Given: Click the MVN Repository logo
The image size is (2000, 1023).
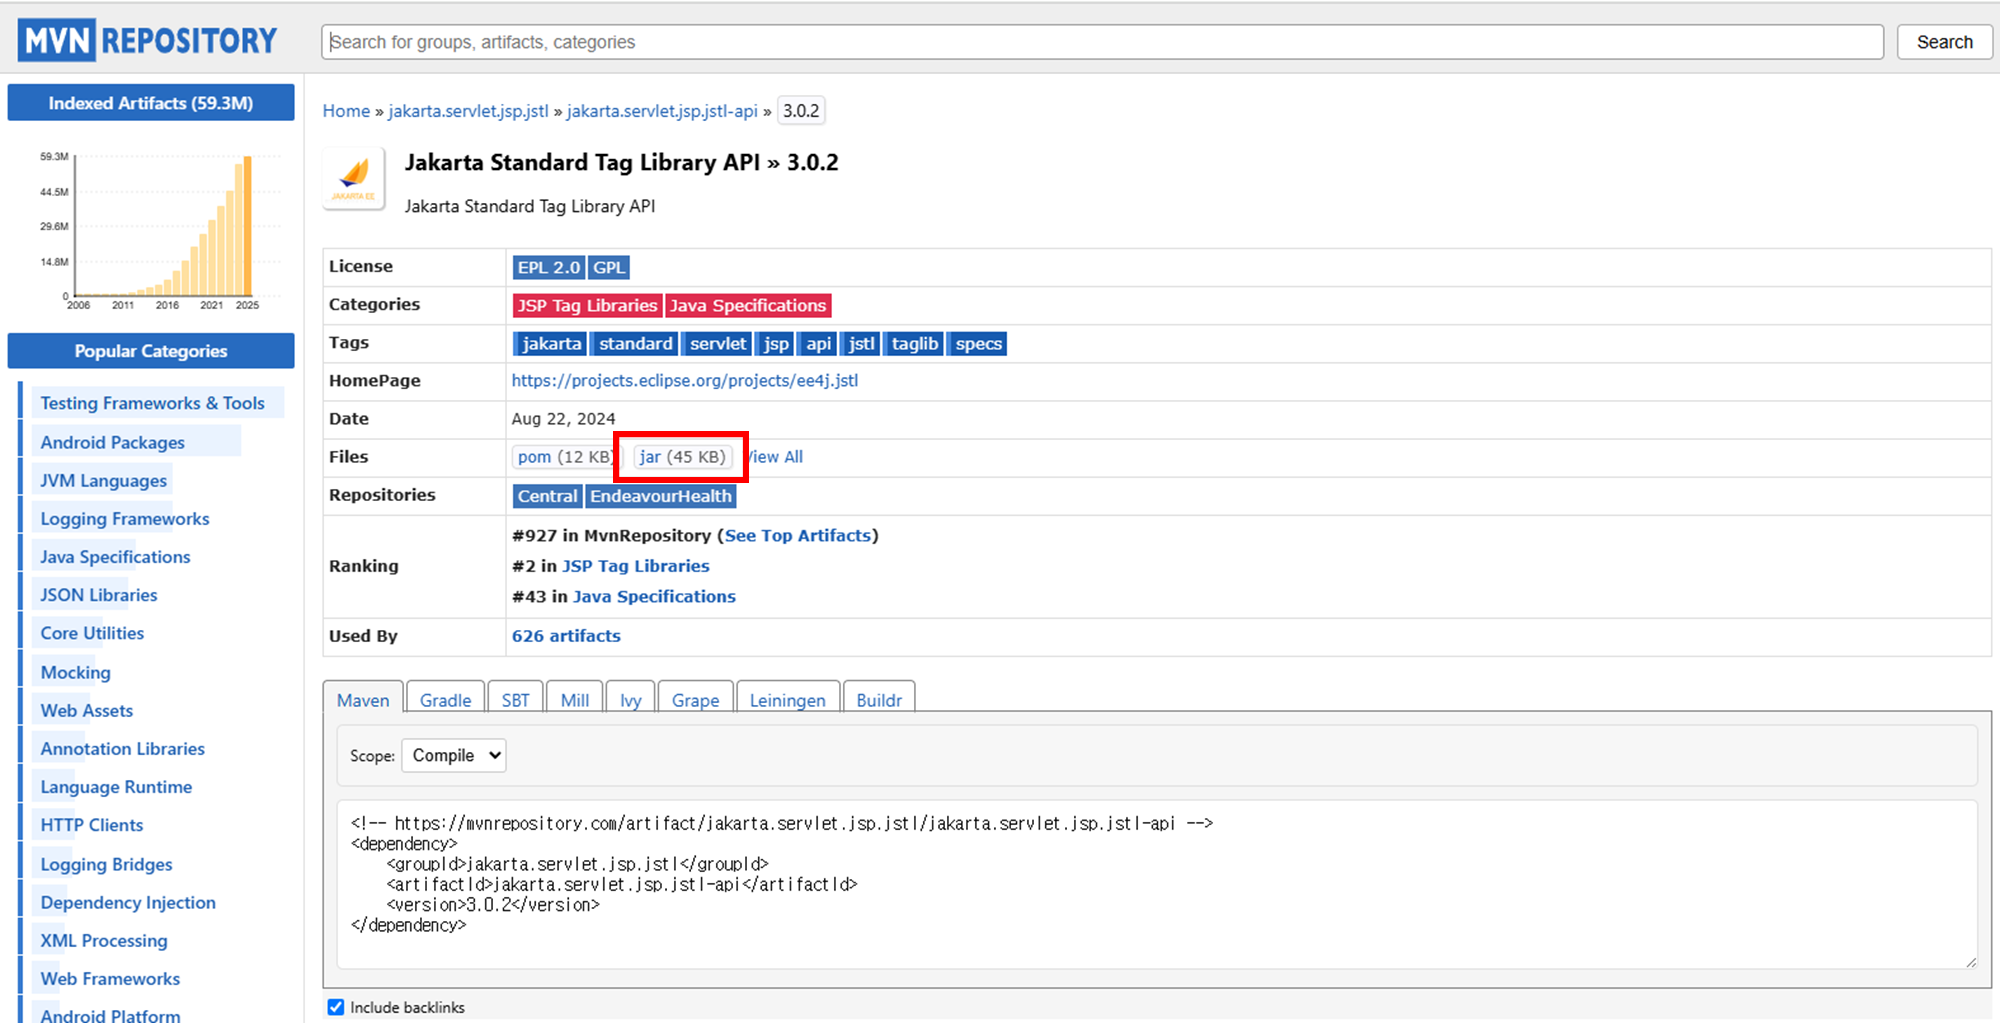Looking at the screenshot, I should (x=148, y=40).
